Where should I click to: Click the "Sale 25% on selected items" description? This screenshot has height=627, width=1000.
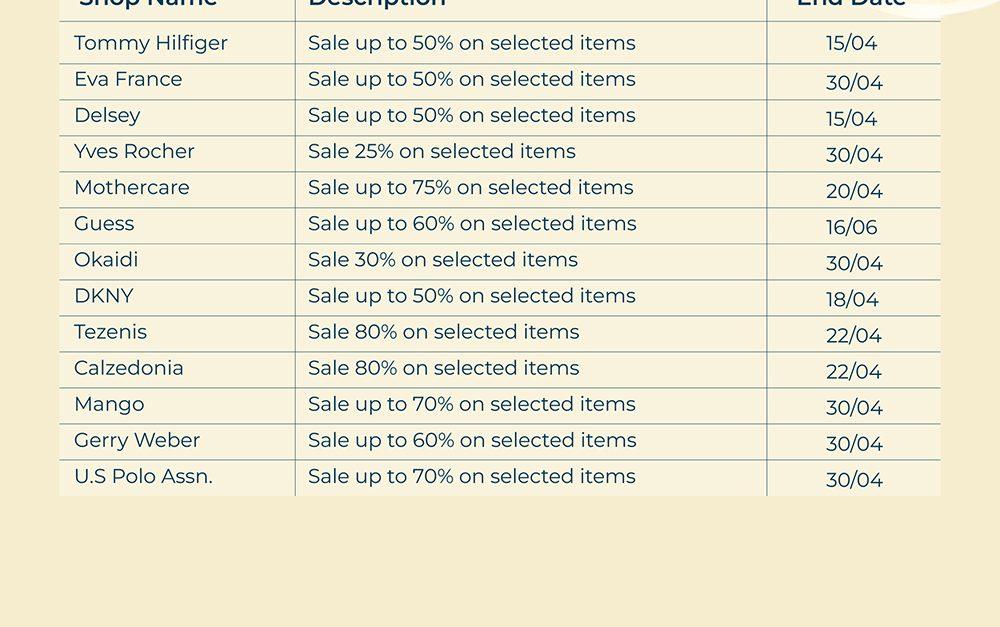[442, 151]
